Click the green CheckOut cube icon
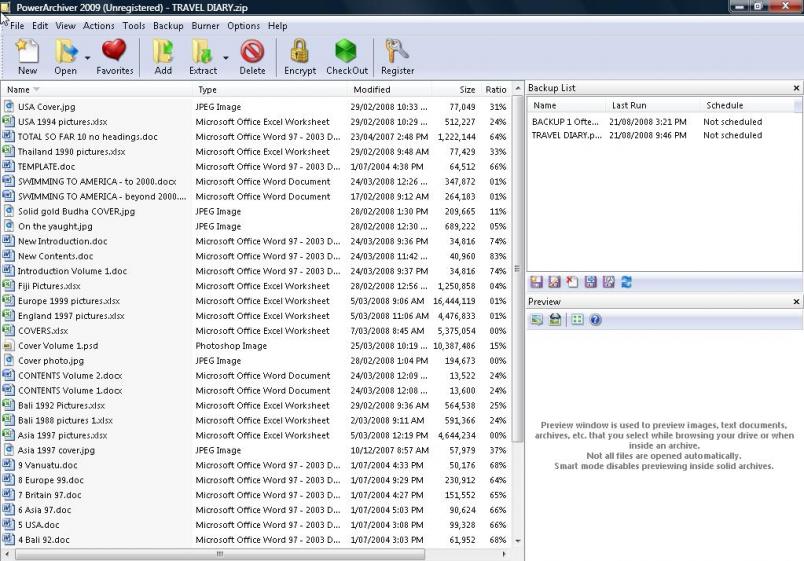 tap(346, 51)
